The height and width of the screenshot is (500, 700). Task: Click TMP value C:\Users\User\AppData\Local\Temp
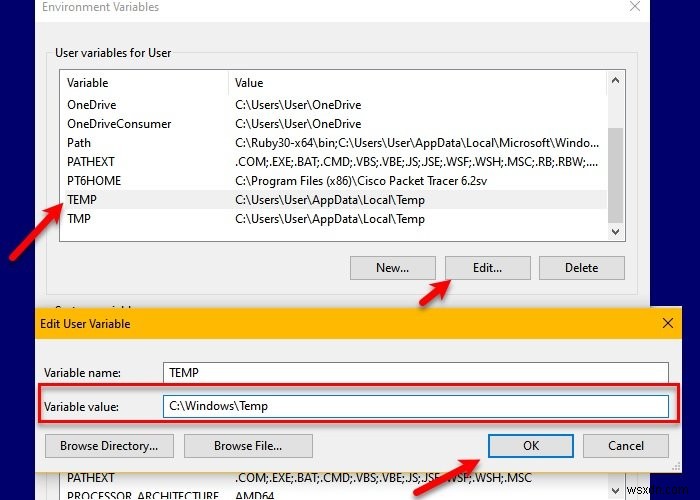(x=330, y=219)
